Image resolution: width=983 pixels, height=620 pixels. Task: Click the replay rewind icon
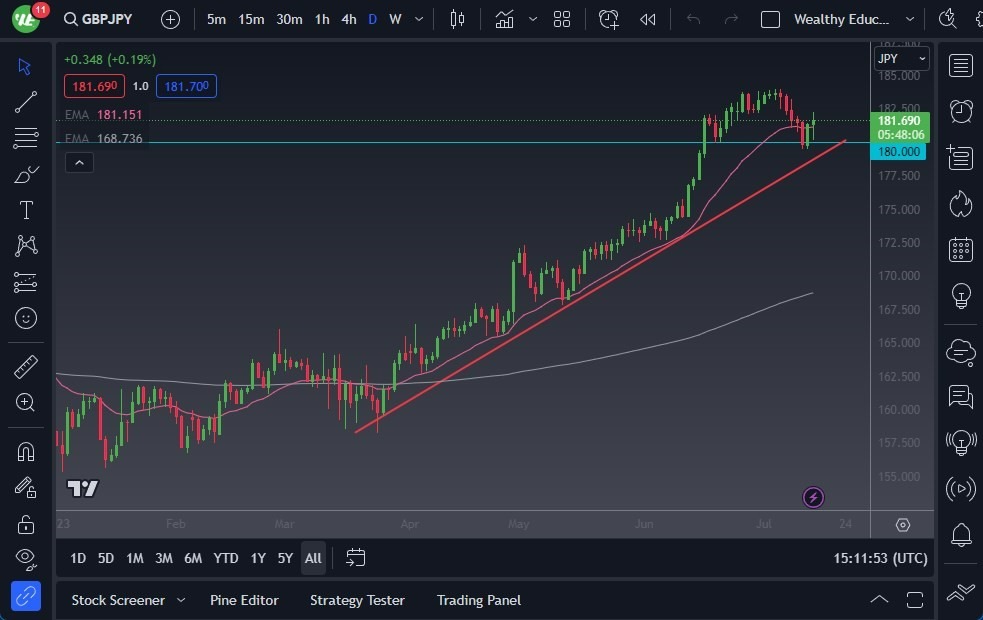[648, 19]
